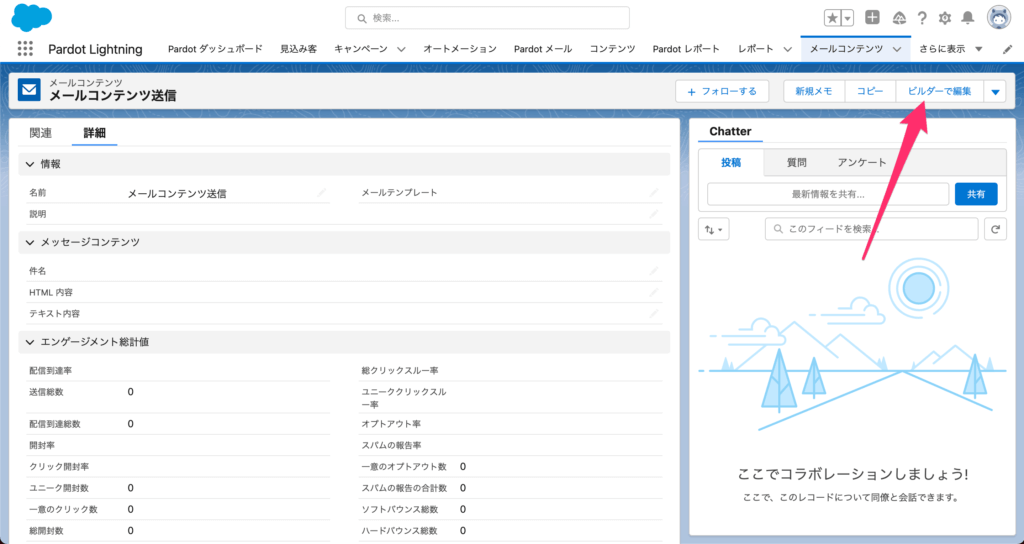Click the このフィードを検索 search field
1024x544 pixels.
(871, 229)
